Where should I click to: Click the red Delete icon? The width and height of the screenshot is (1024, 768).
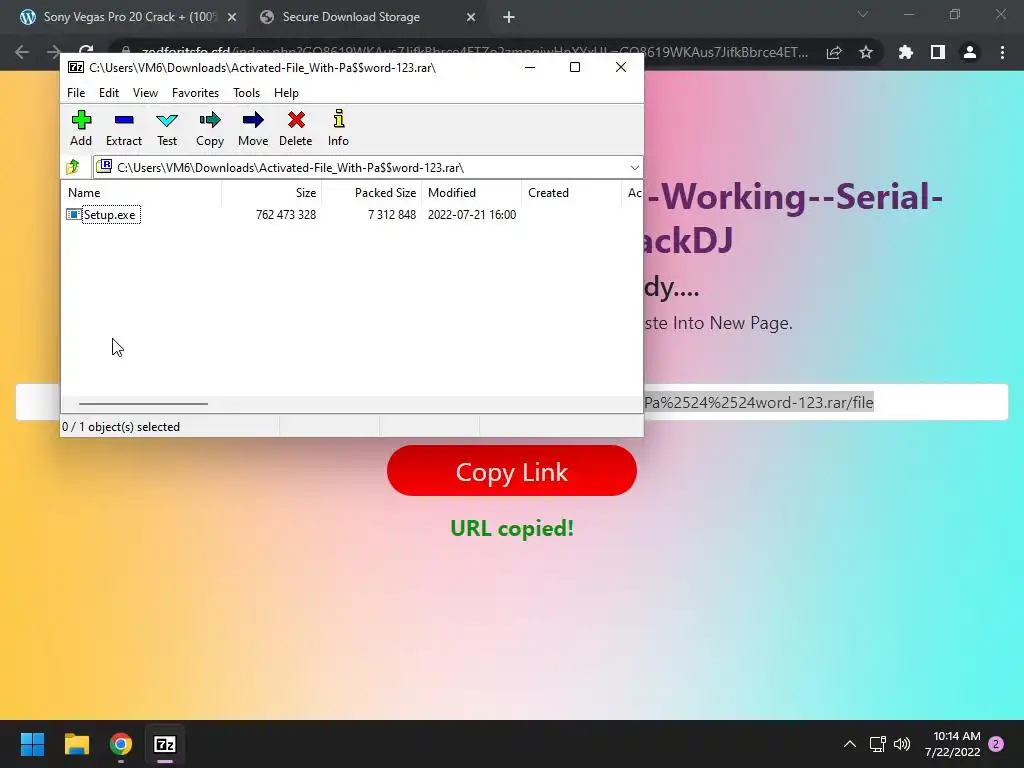(x=295, y=128)
